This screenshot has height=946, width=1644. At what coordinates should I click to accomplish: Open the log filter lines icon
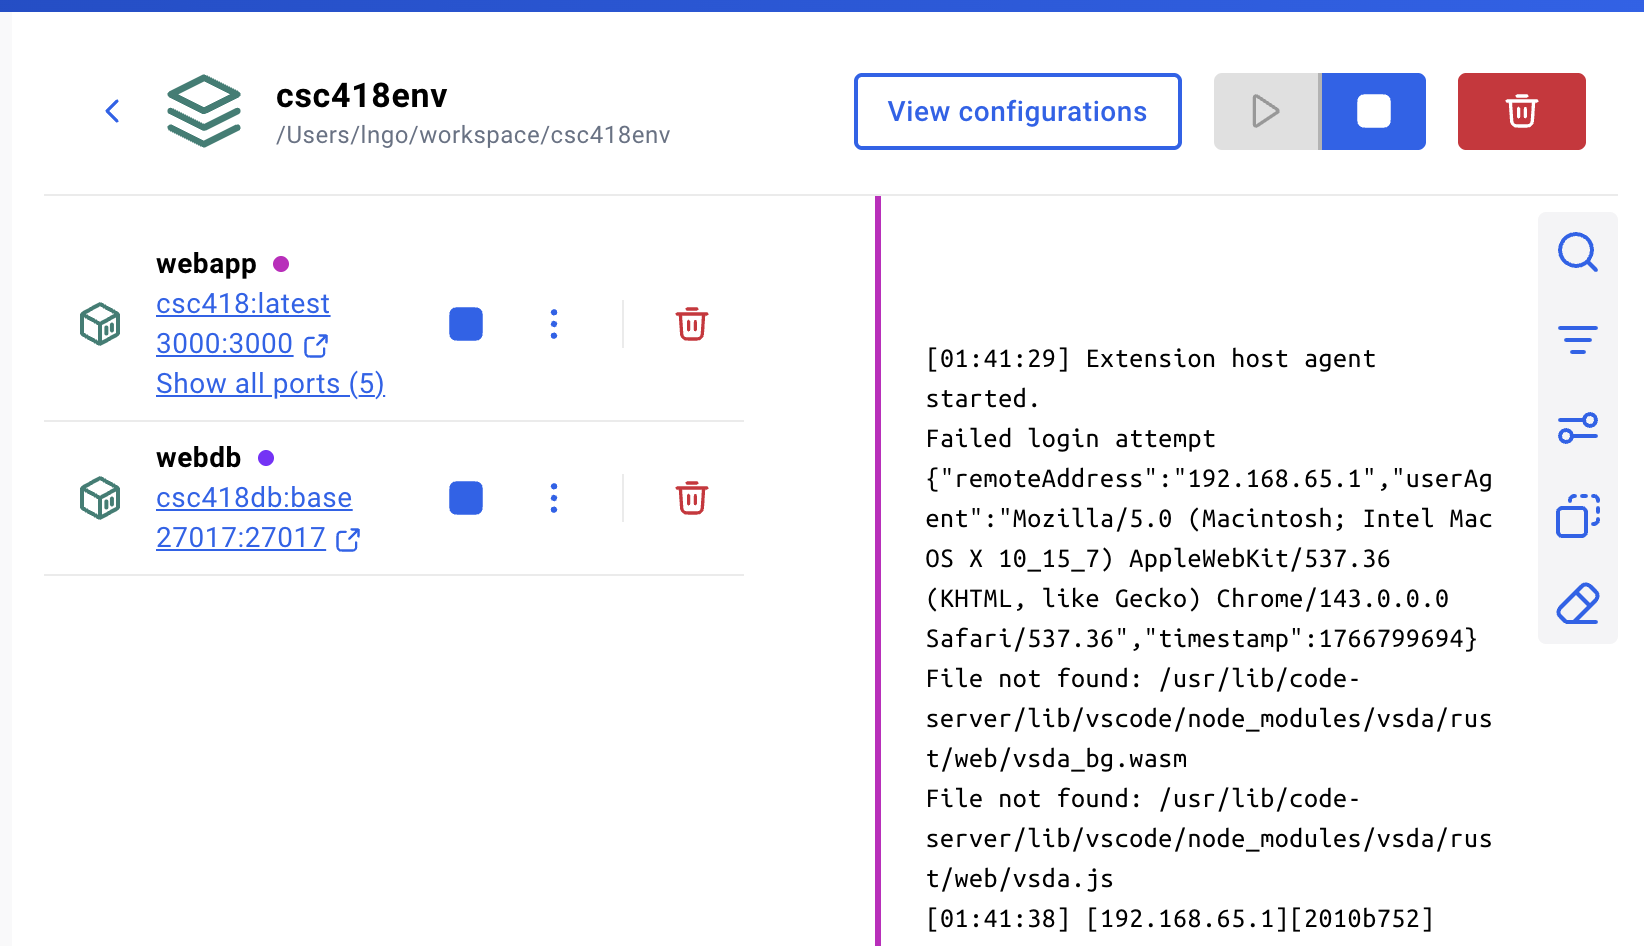coord(1577,340)
